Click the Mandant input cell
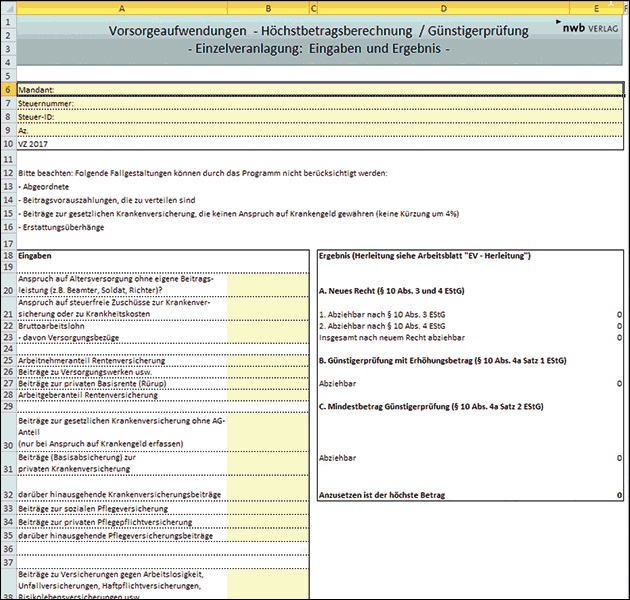This screenshot has width=630, height=600. [320, 89]
